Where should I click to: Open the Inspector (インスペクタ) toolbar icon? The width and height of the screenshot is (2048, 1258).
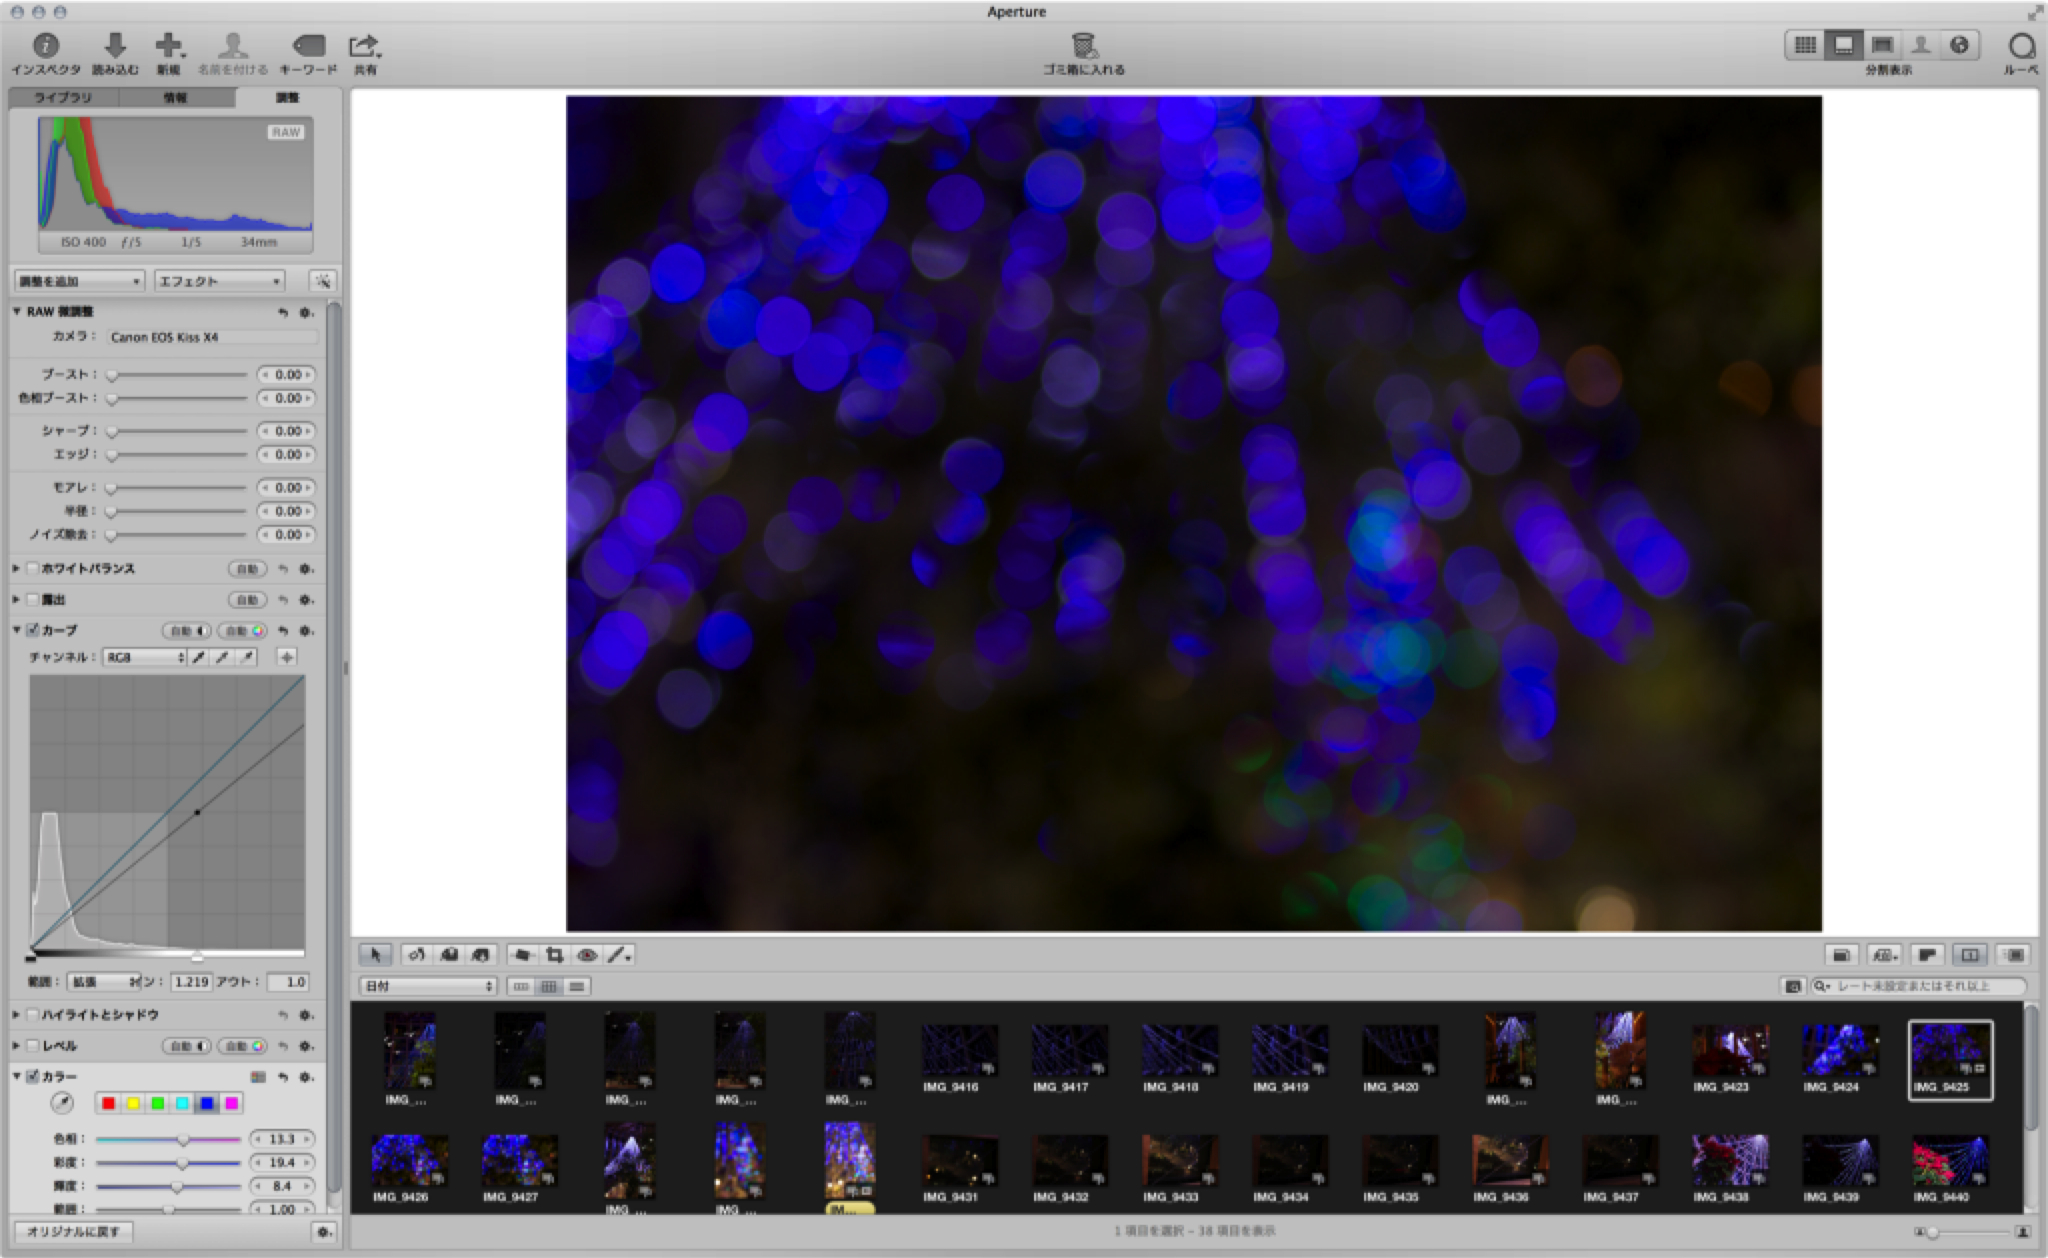pyautogui.click(x=46, y=46)
